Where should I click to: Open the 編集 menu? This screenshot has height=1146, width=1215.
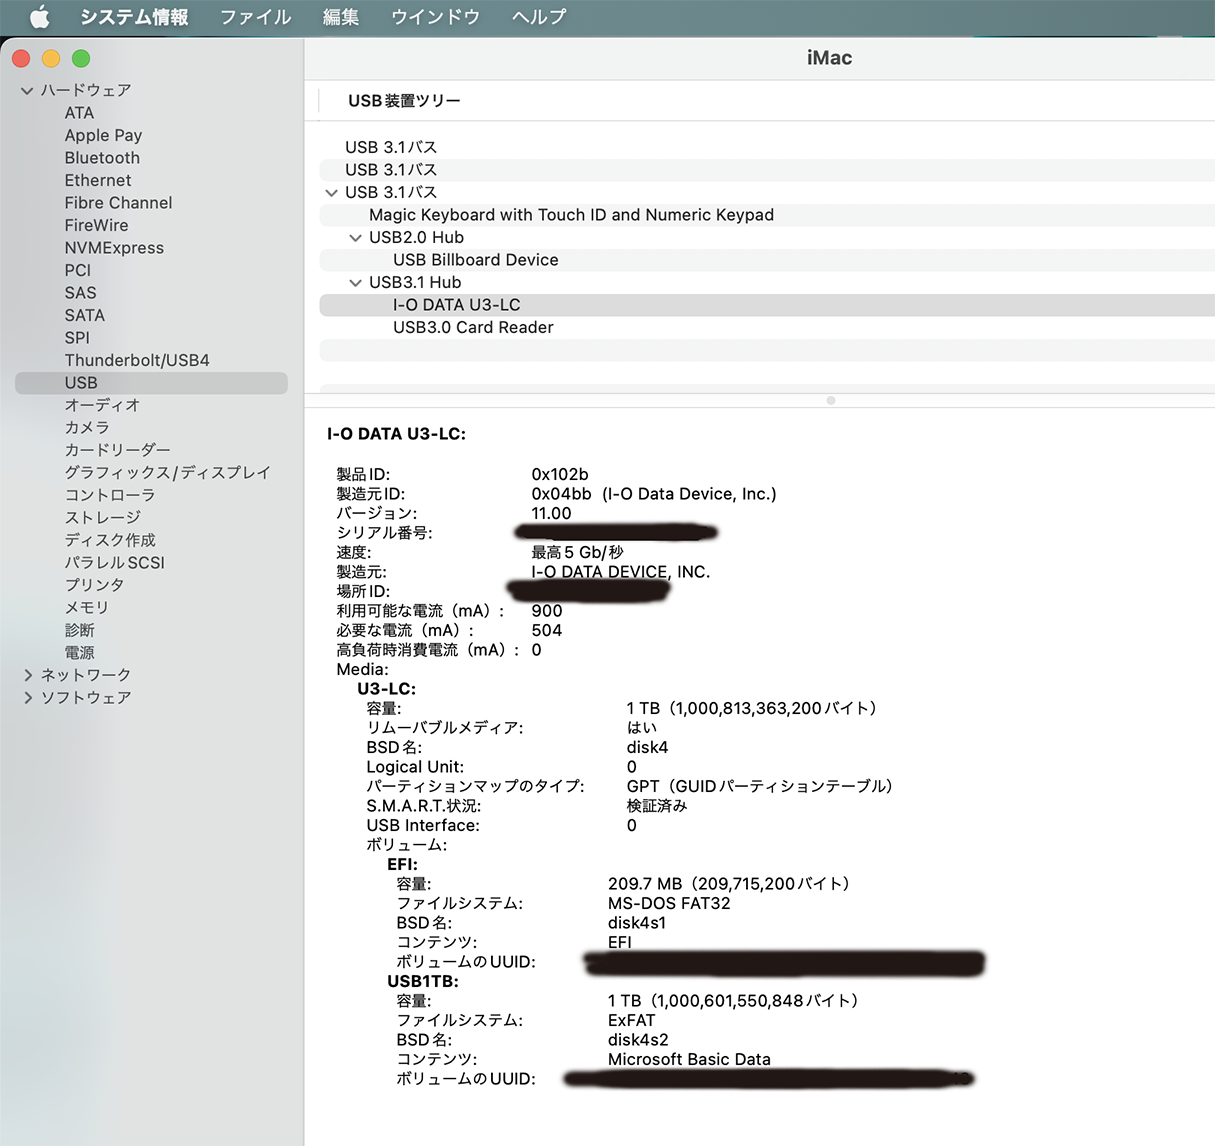[341, 17]
